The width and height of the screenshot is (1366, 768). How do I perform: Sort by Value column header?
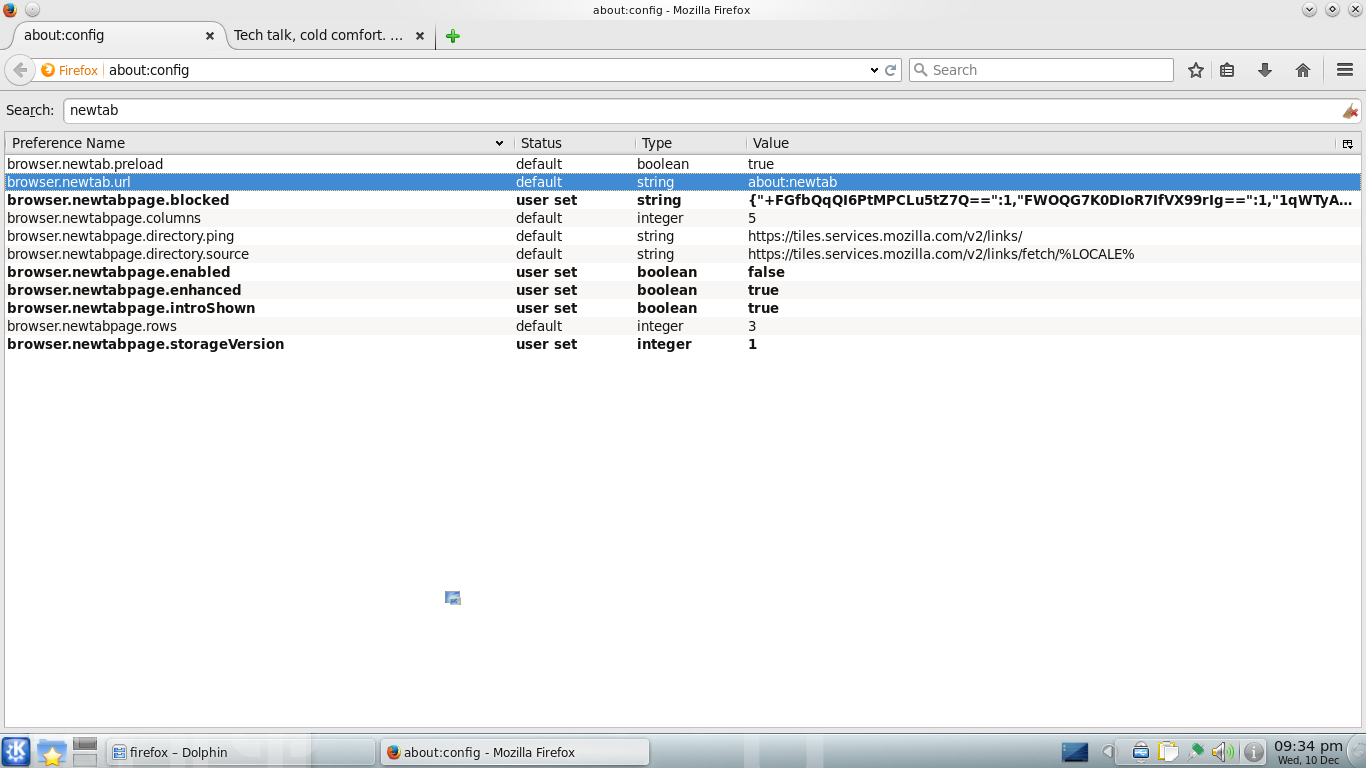(x=1041, y=143)
